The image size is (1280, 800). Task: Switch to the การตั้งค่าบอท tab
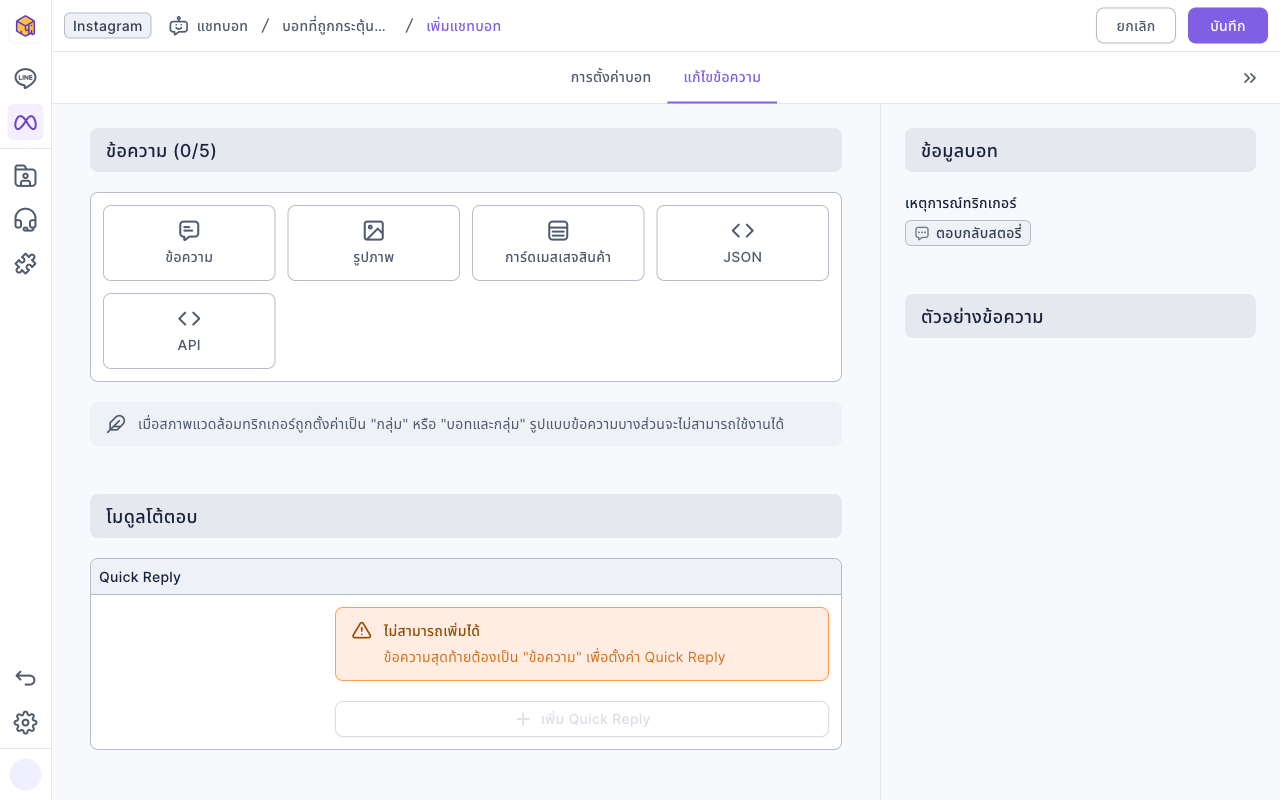(611, 78)
